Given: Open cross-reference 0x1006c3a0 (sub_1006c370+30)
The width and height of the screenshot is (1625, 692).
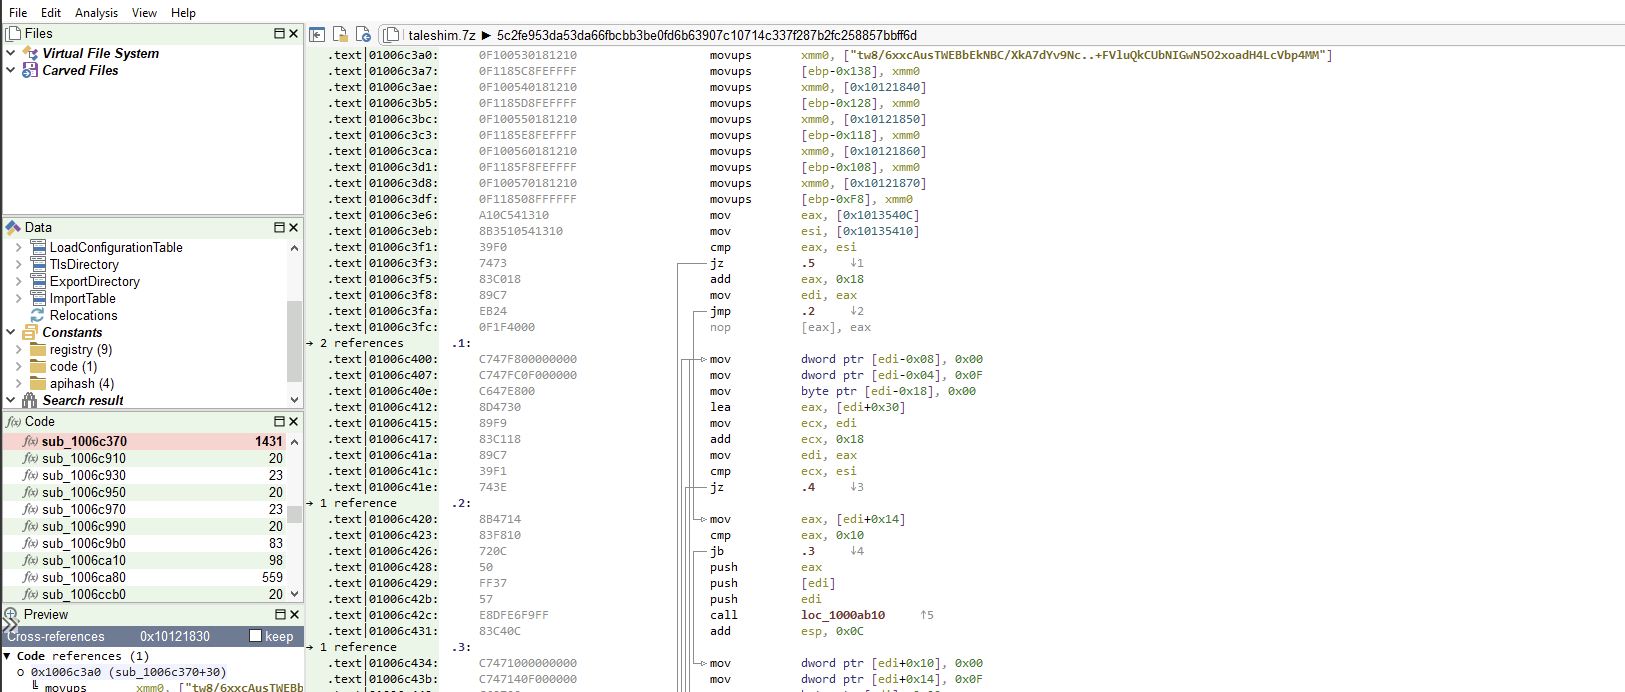Looking at the screenshot, I should click(x=128, y=672).
